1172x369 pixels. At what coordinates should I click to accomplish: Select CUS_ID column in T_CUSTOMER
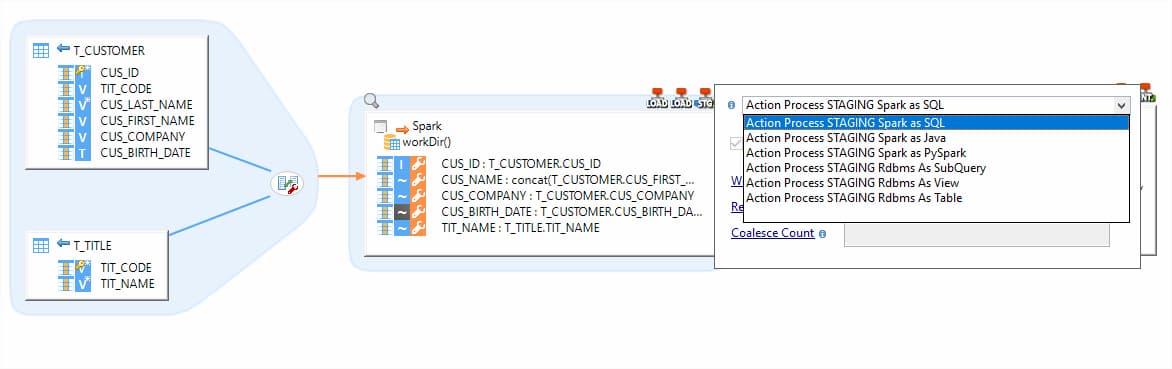click(120, 73)
